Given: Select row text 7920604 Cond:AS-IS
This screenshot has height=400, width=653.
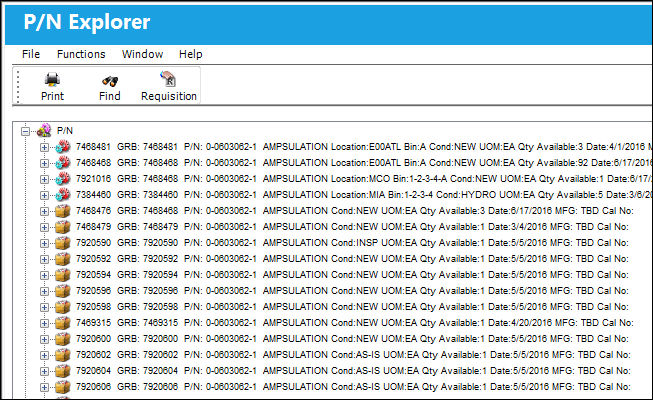Looking at the screenshot, I should click(x=353, y=371).
